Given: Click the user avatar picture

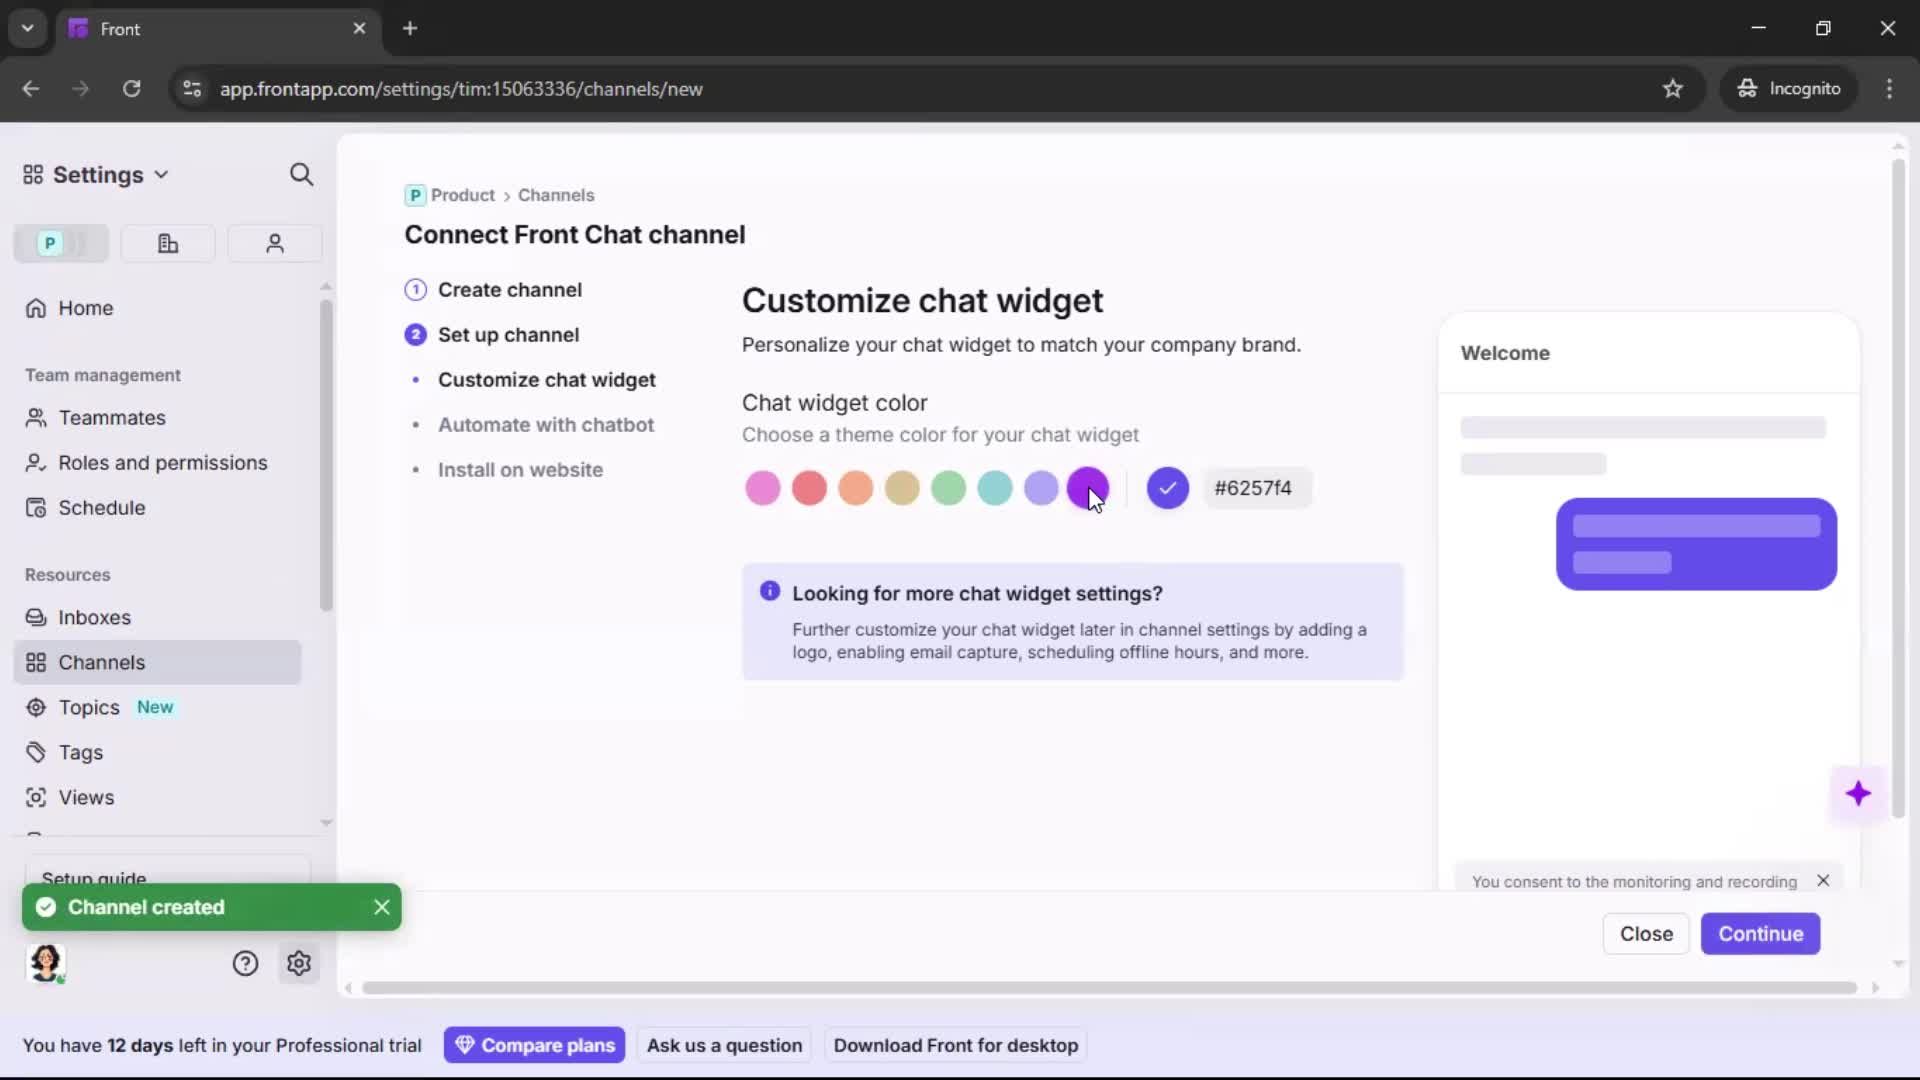Looking at the screenshot, I should (46, 963).
